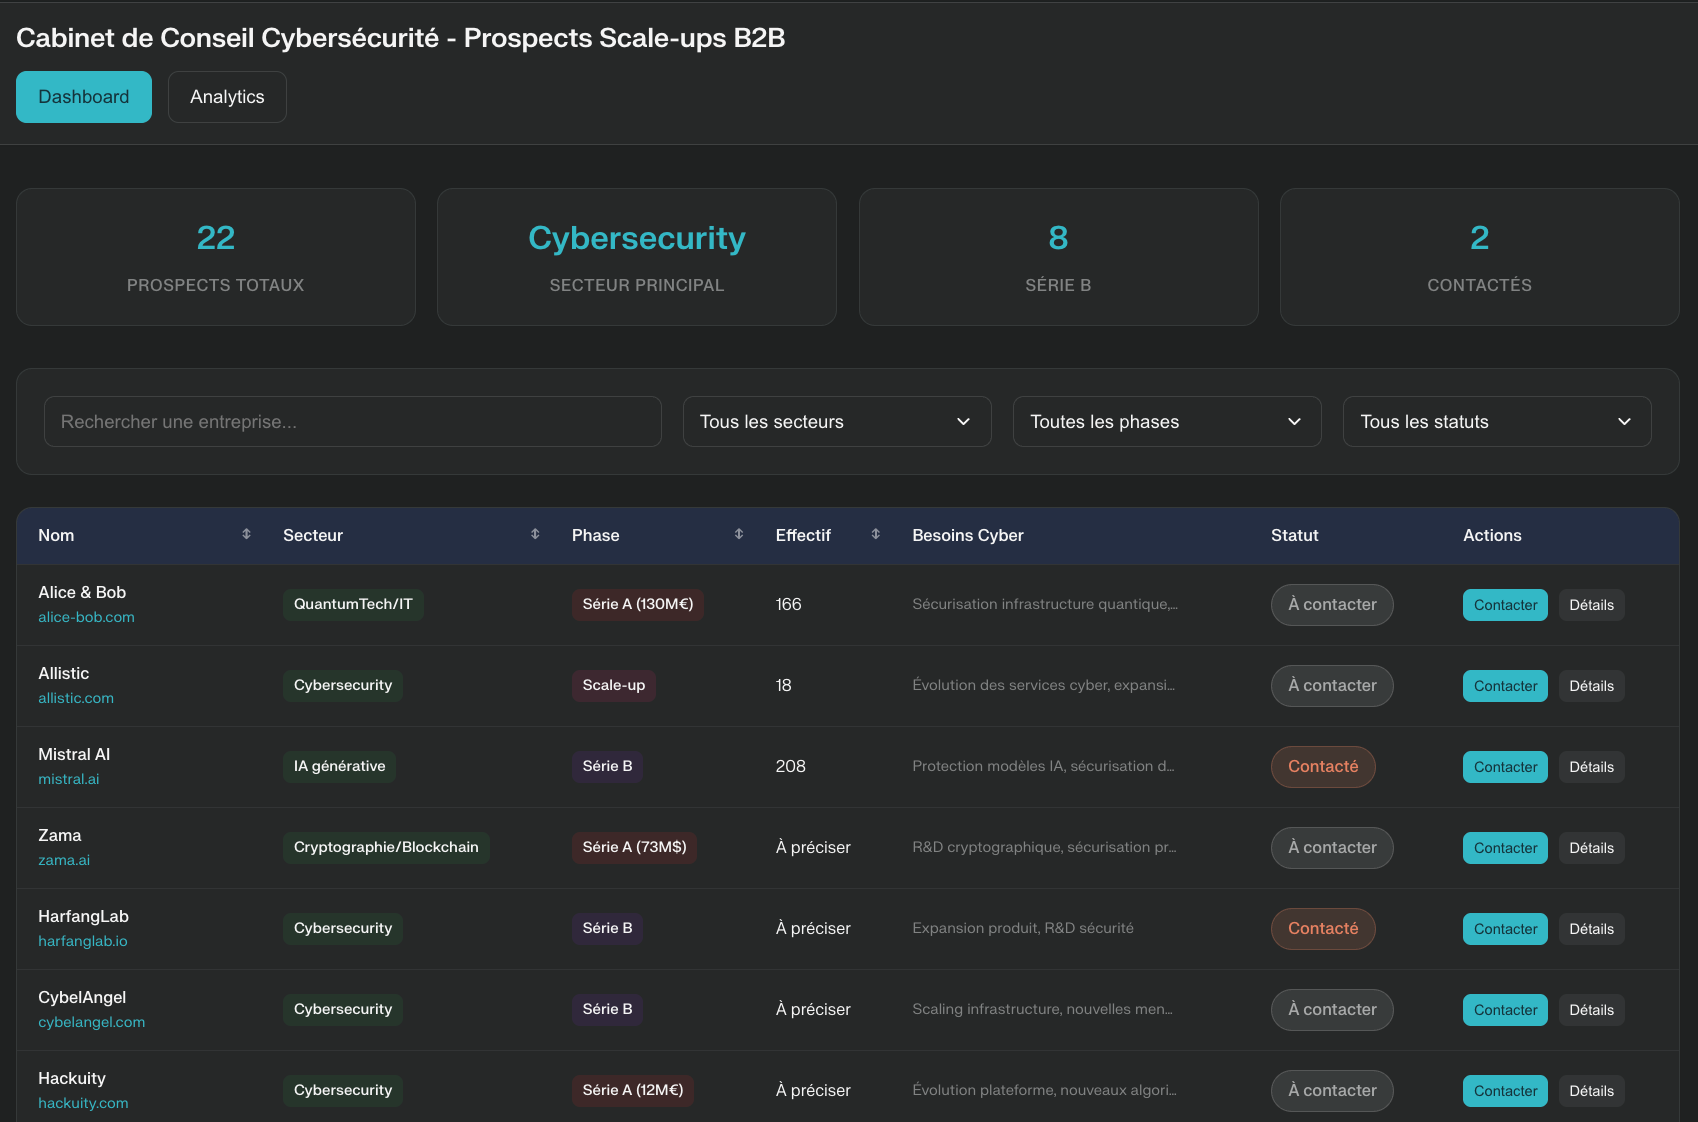Click Contacter for Allistic

tap(1505, 686)
